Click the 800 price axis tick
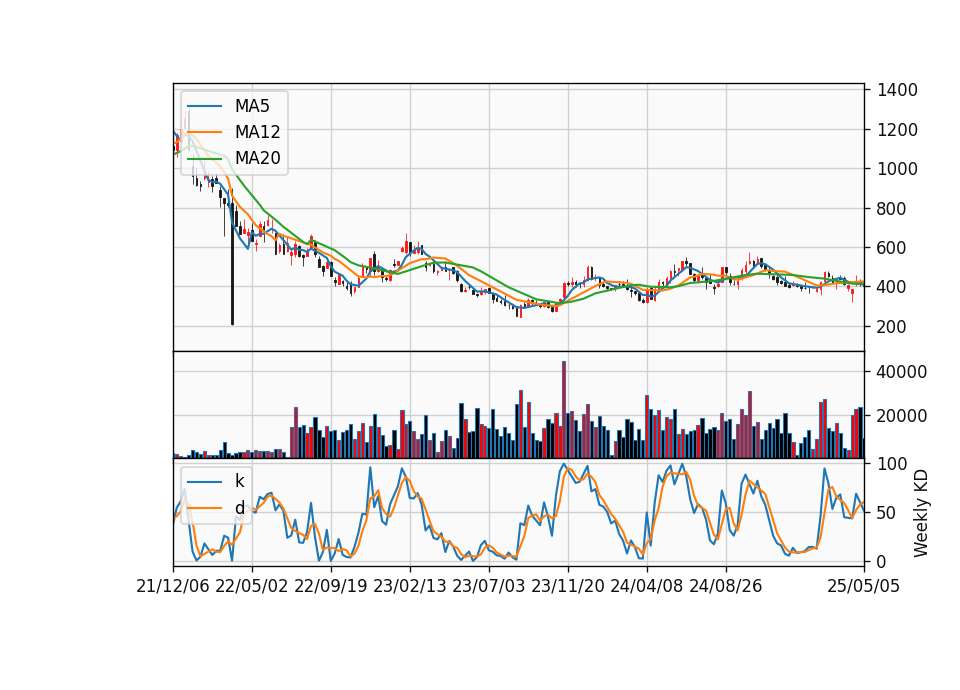Viewport: 960px width, 690px height. tap(892, 209)
